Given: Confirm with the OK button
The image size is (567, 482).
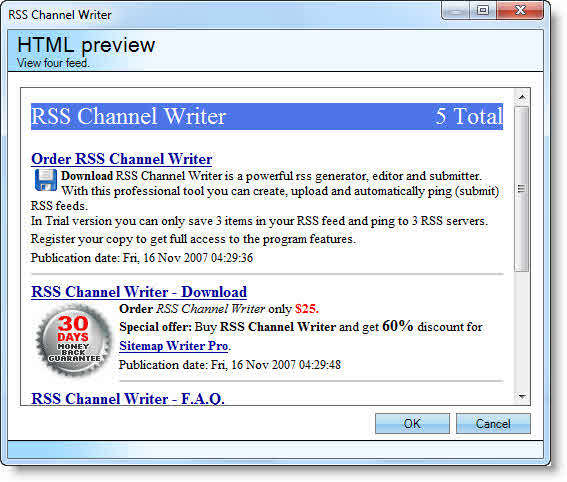Looking at the screenshot, I should click(x=412, y=423).
